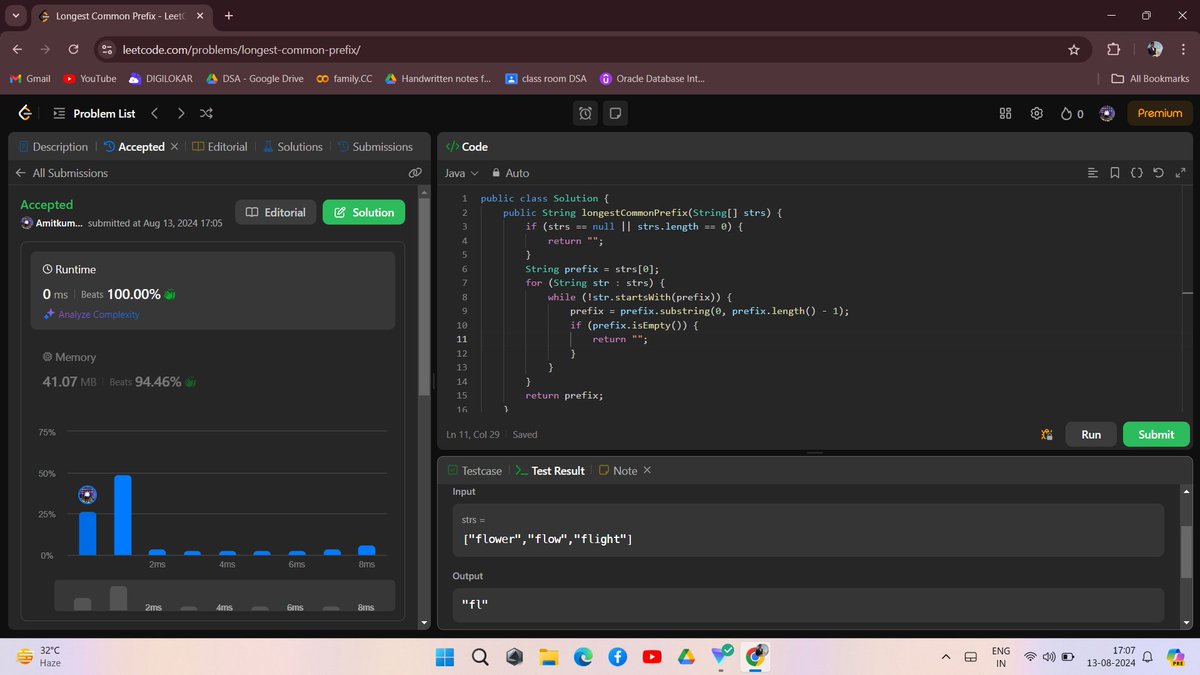Reload the page
The image size is (1200, 675).
73,49
